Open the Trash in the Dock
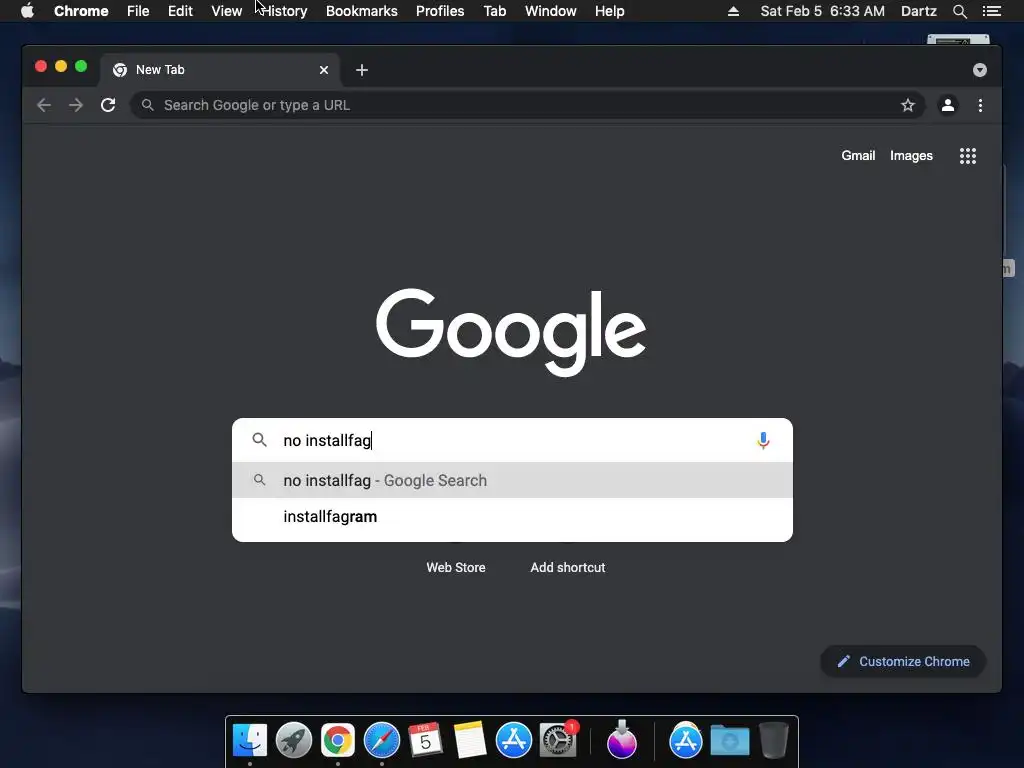The height and width of the screenshot is (768, 1024). (x=773, y=741)
